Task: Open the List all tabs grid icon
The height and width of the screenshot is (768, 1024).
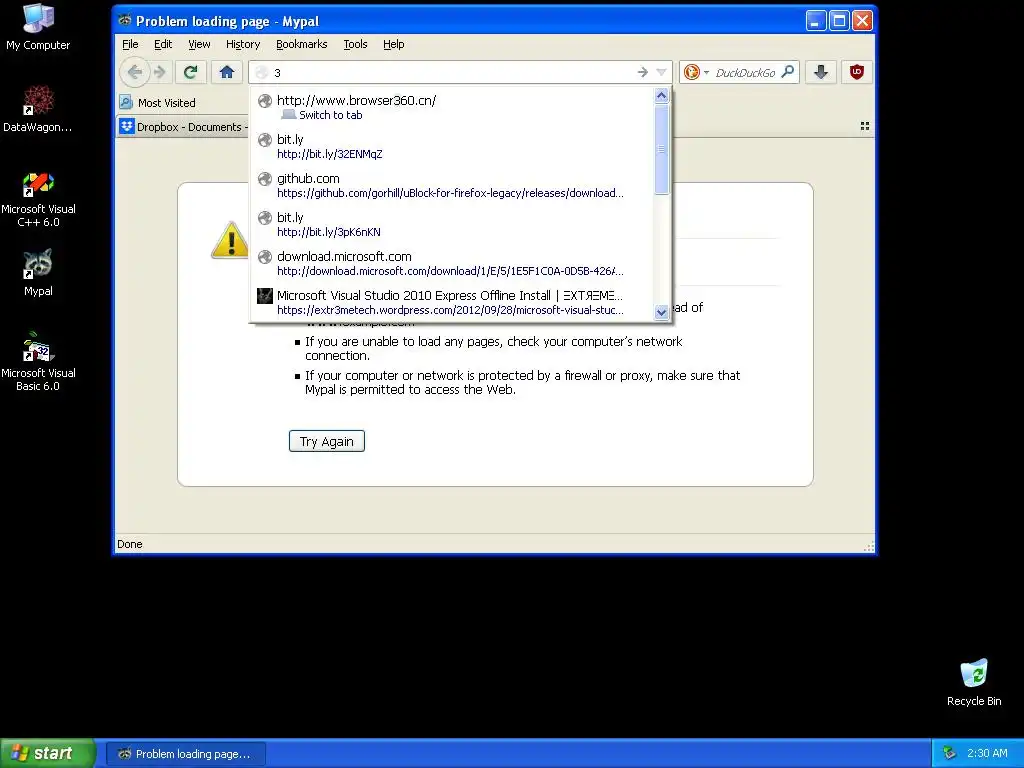Action: 865,126
